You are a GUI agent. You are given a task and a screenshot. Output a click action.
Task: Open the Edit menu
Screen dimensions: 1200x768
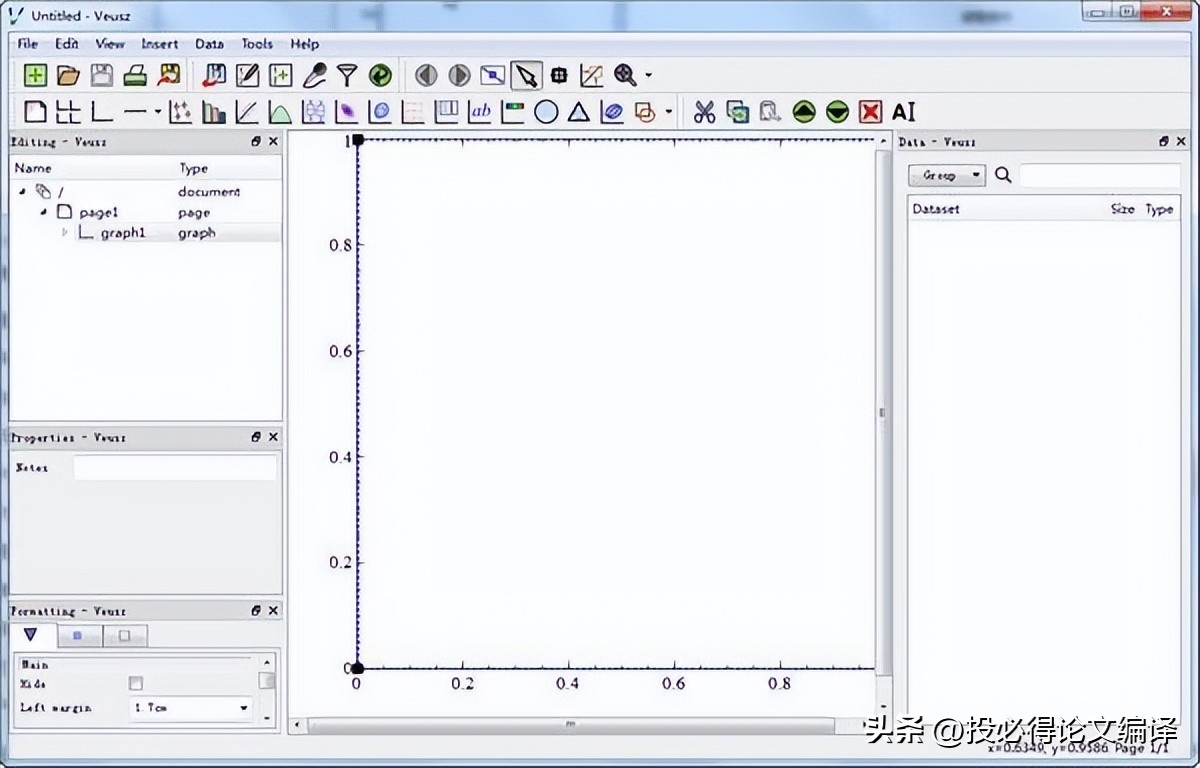pyautogui.click(x=67, y=44)
